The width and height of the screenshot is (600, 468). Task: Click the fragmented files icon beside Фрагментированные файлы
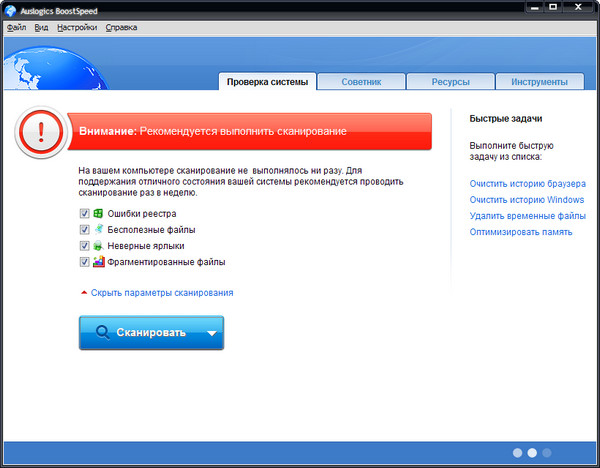[x=98, y=262]
